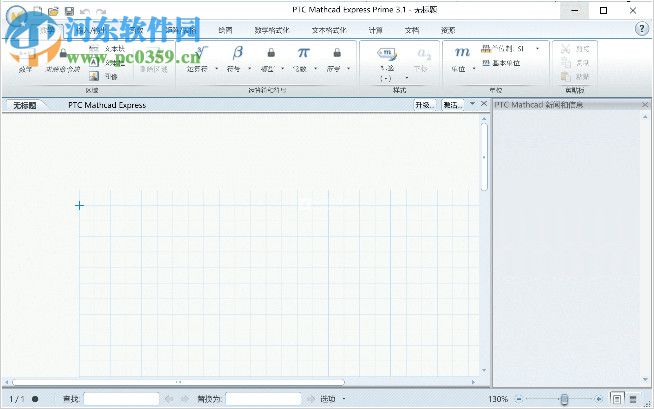Click the replace arrow button

(310, 399)
